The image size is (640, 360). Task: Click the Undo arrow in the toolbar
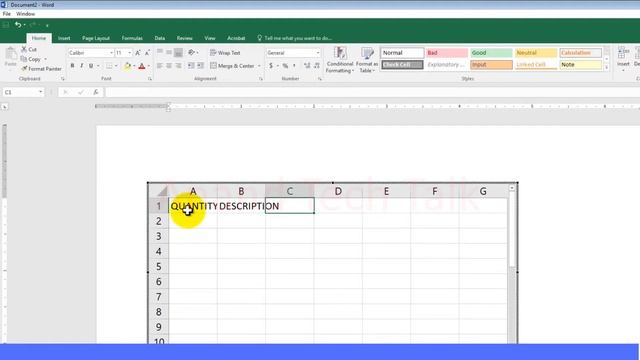click(x=18, y=25)
